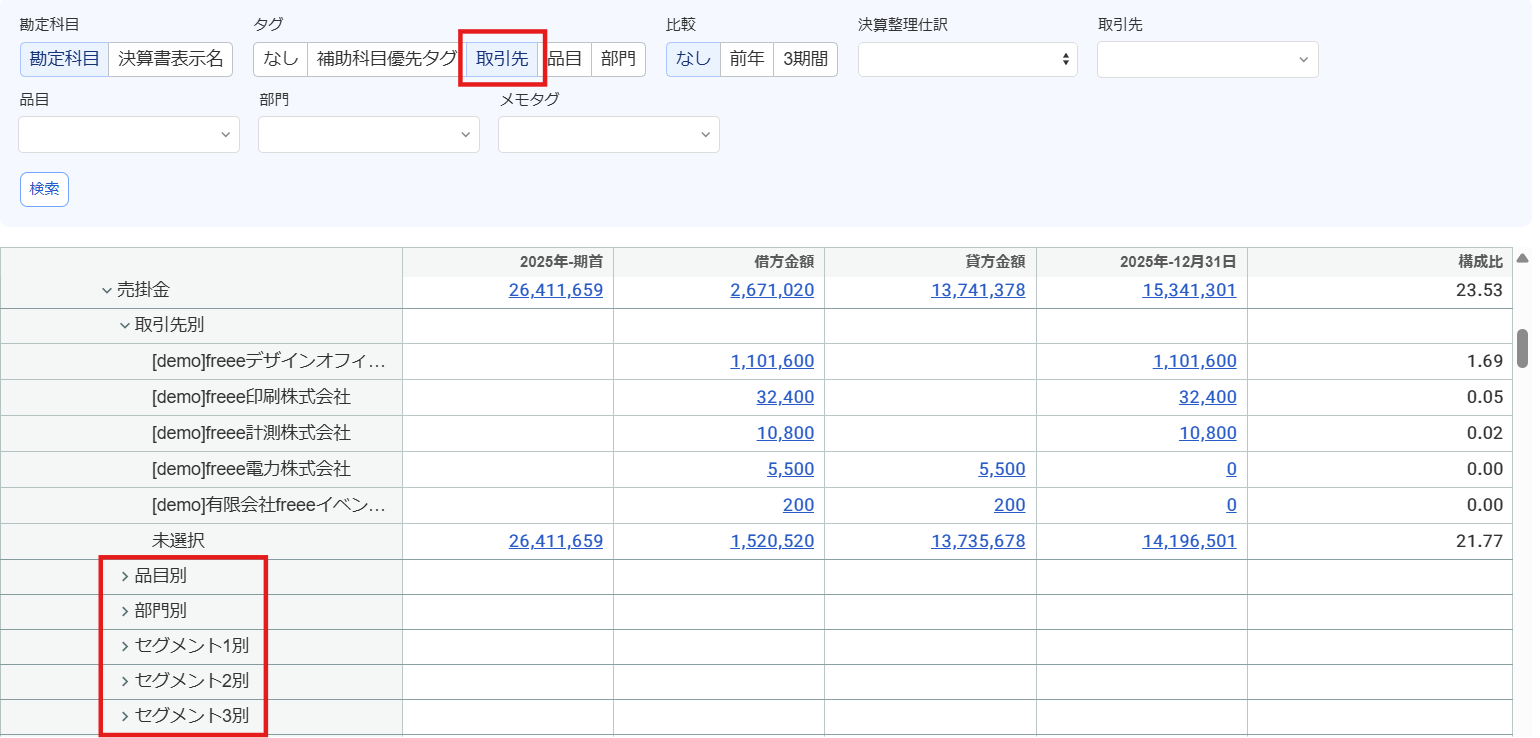This screenshot has width=1540, height=738.
Task: Open the 売掛金 closing balance 15,341,301 link
Action: pyautogui.click(x=1189, y=290)
